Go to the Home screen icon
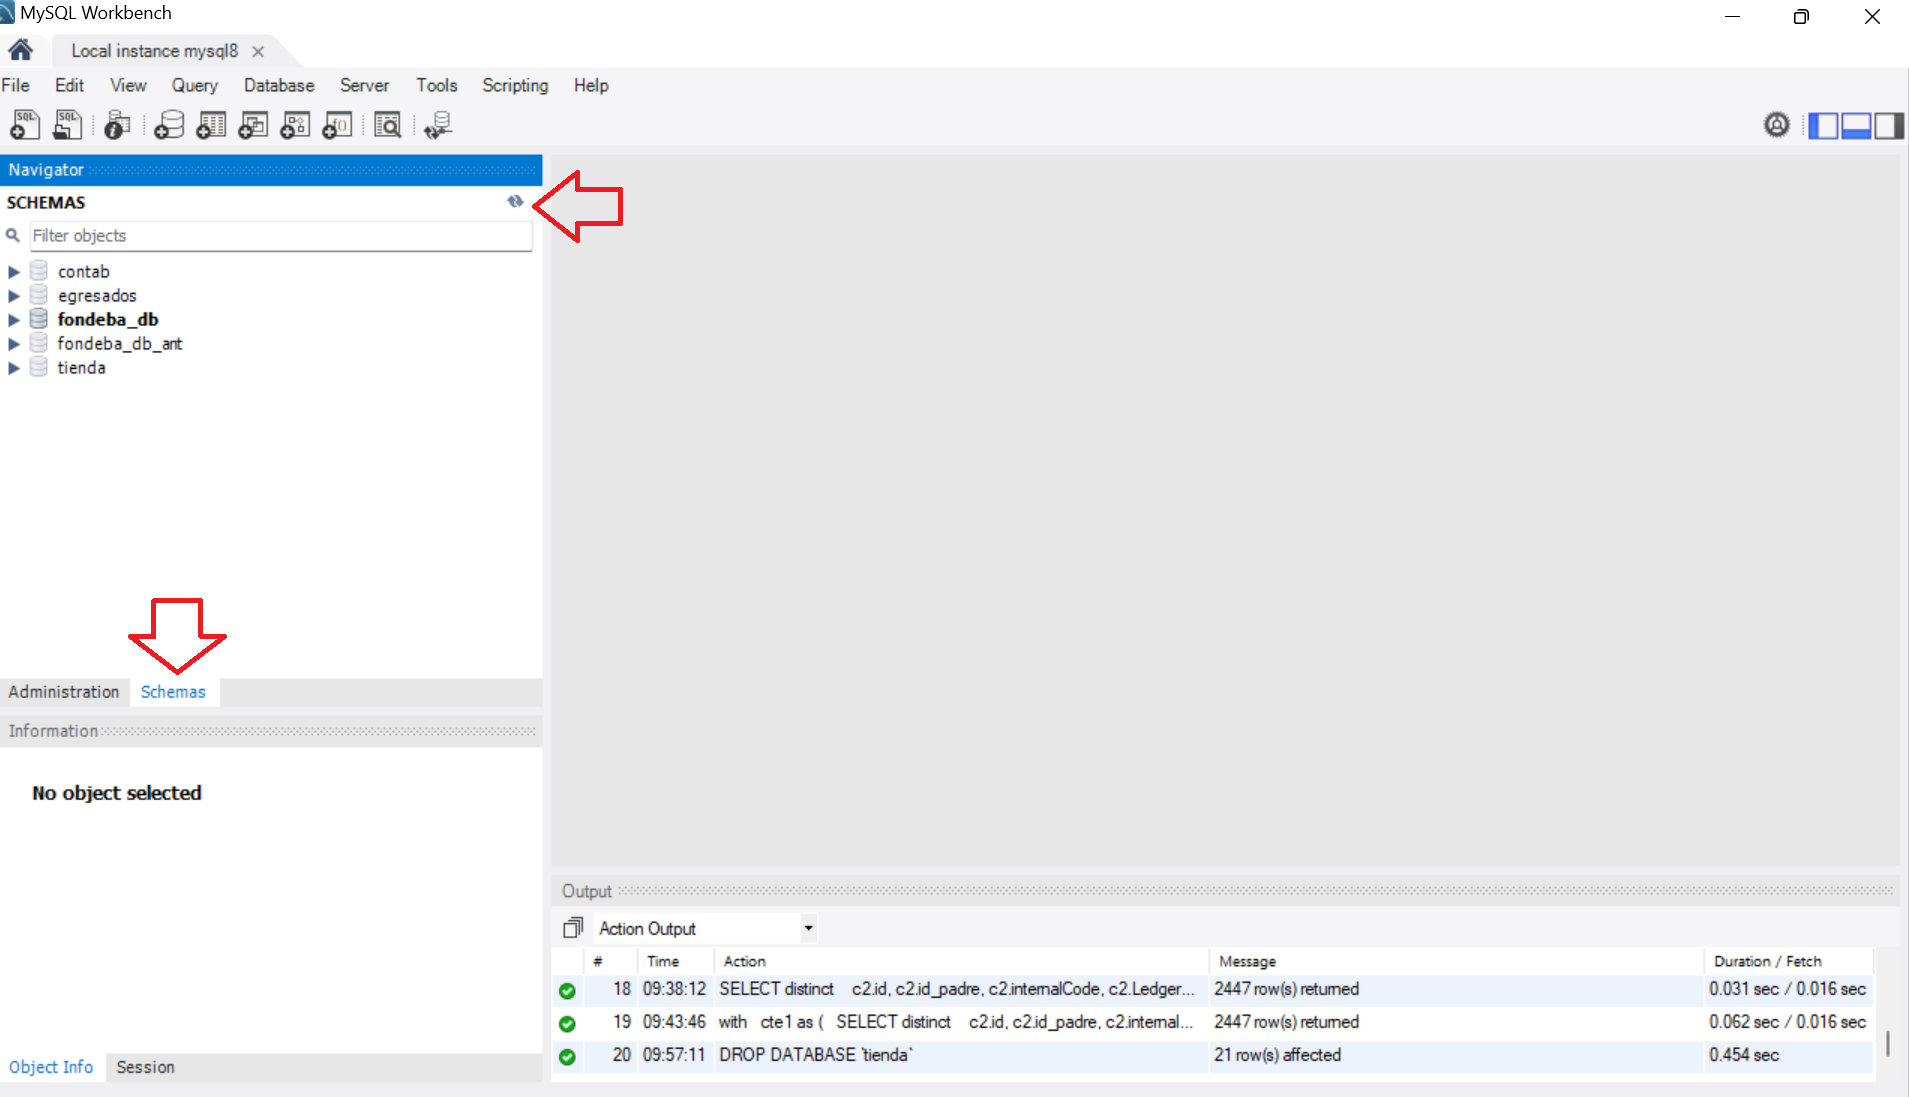Image resolution: width=1909 pixels, height=1097 pixels. [20, 50]
